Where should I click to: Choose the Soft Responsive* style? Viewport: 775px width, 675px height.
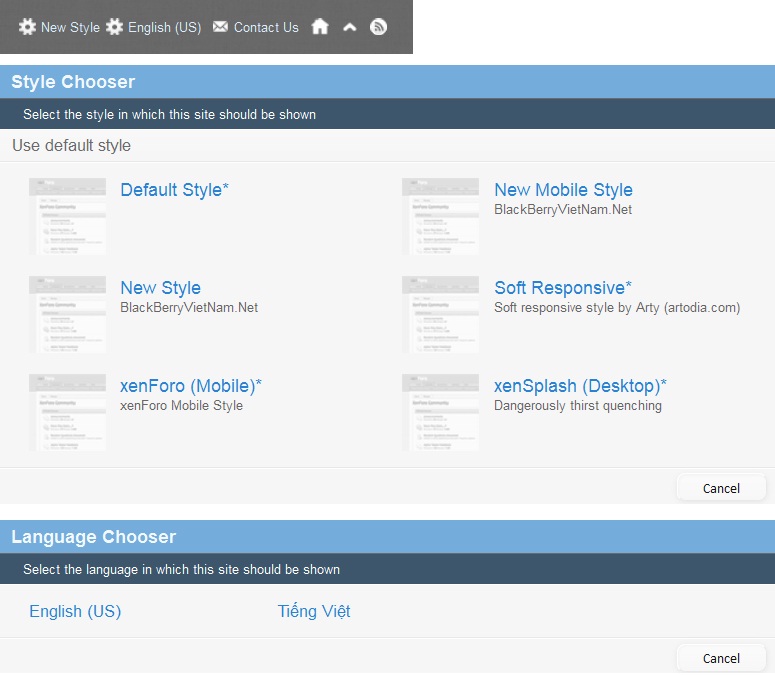tap(563, 288)
